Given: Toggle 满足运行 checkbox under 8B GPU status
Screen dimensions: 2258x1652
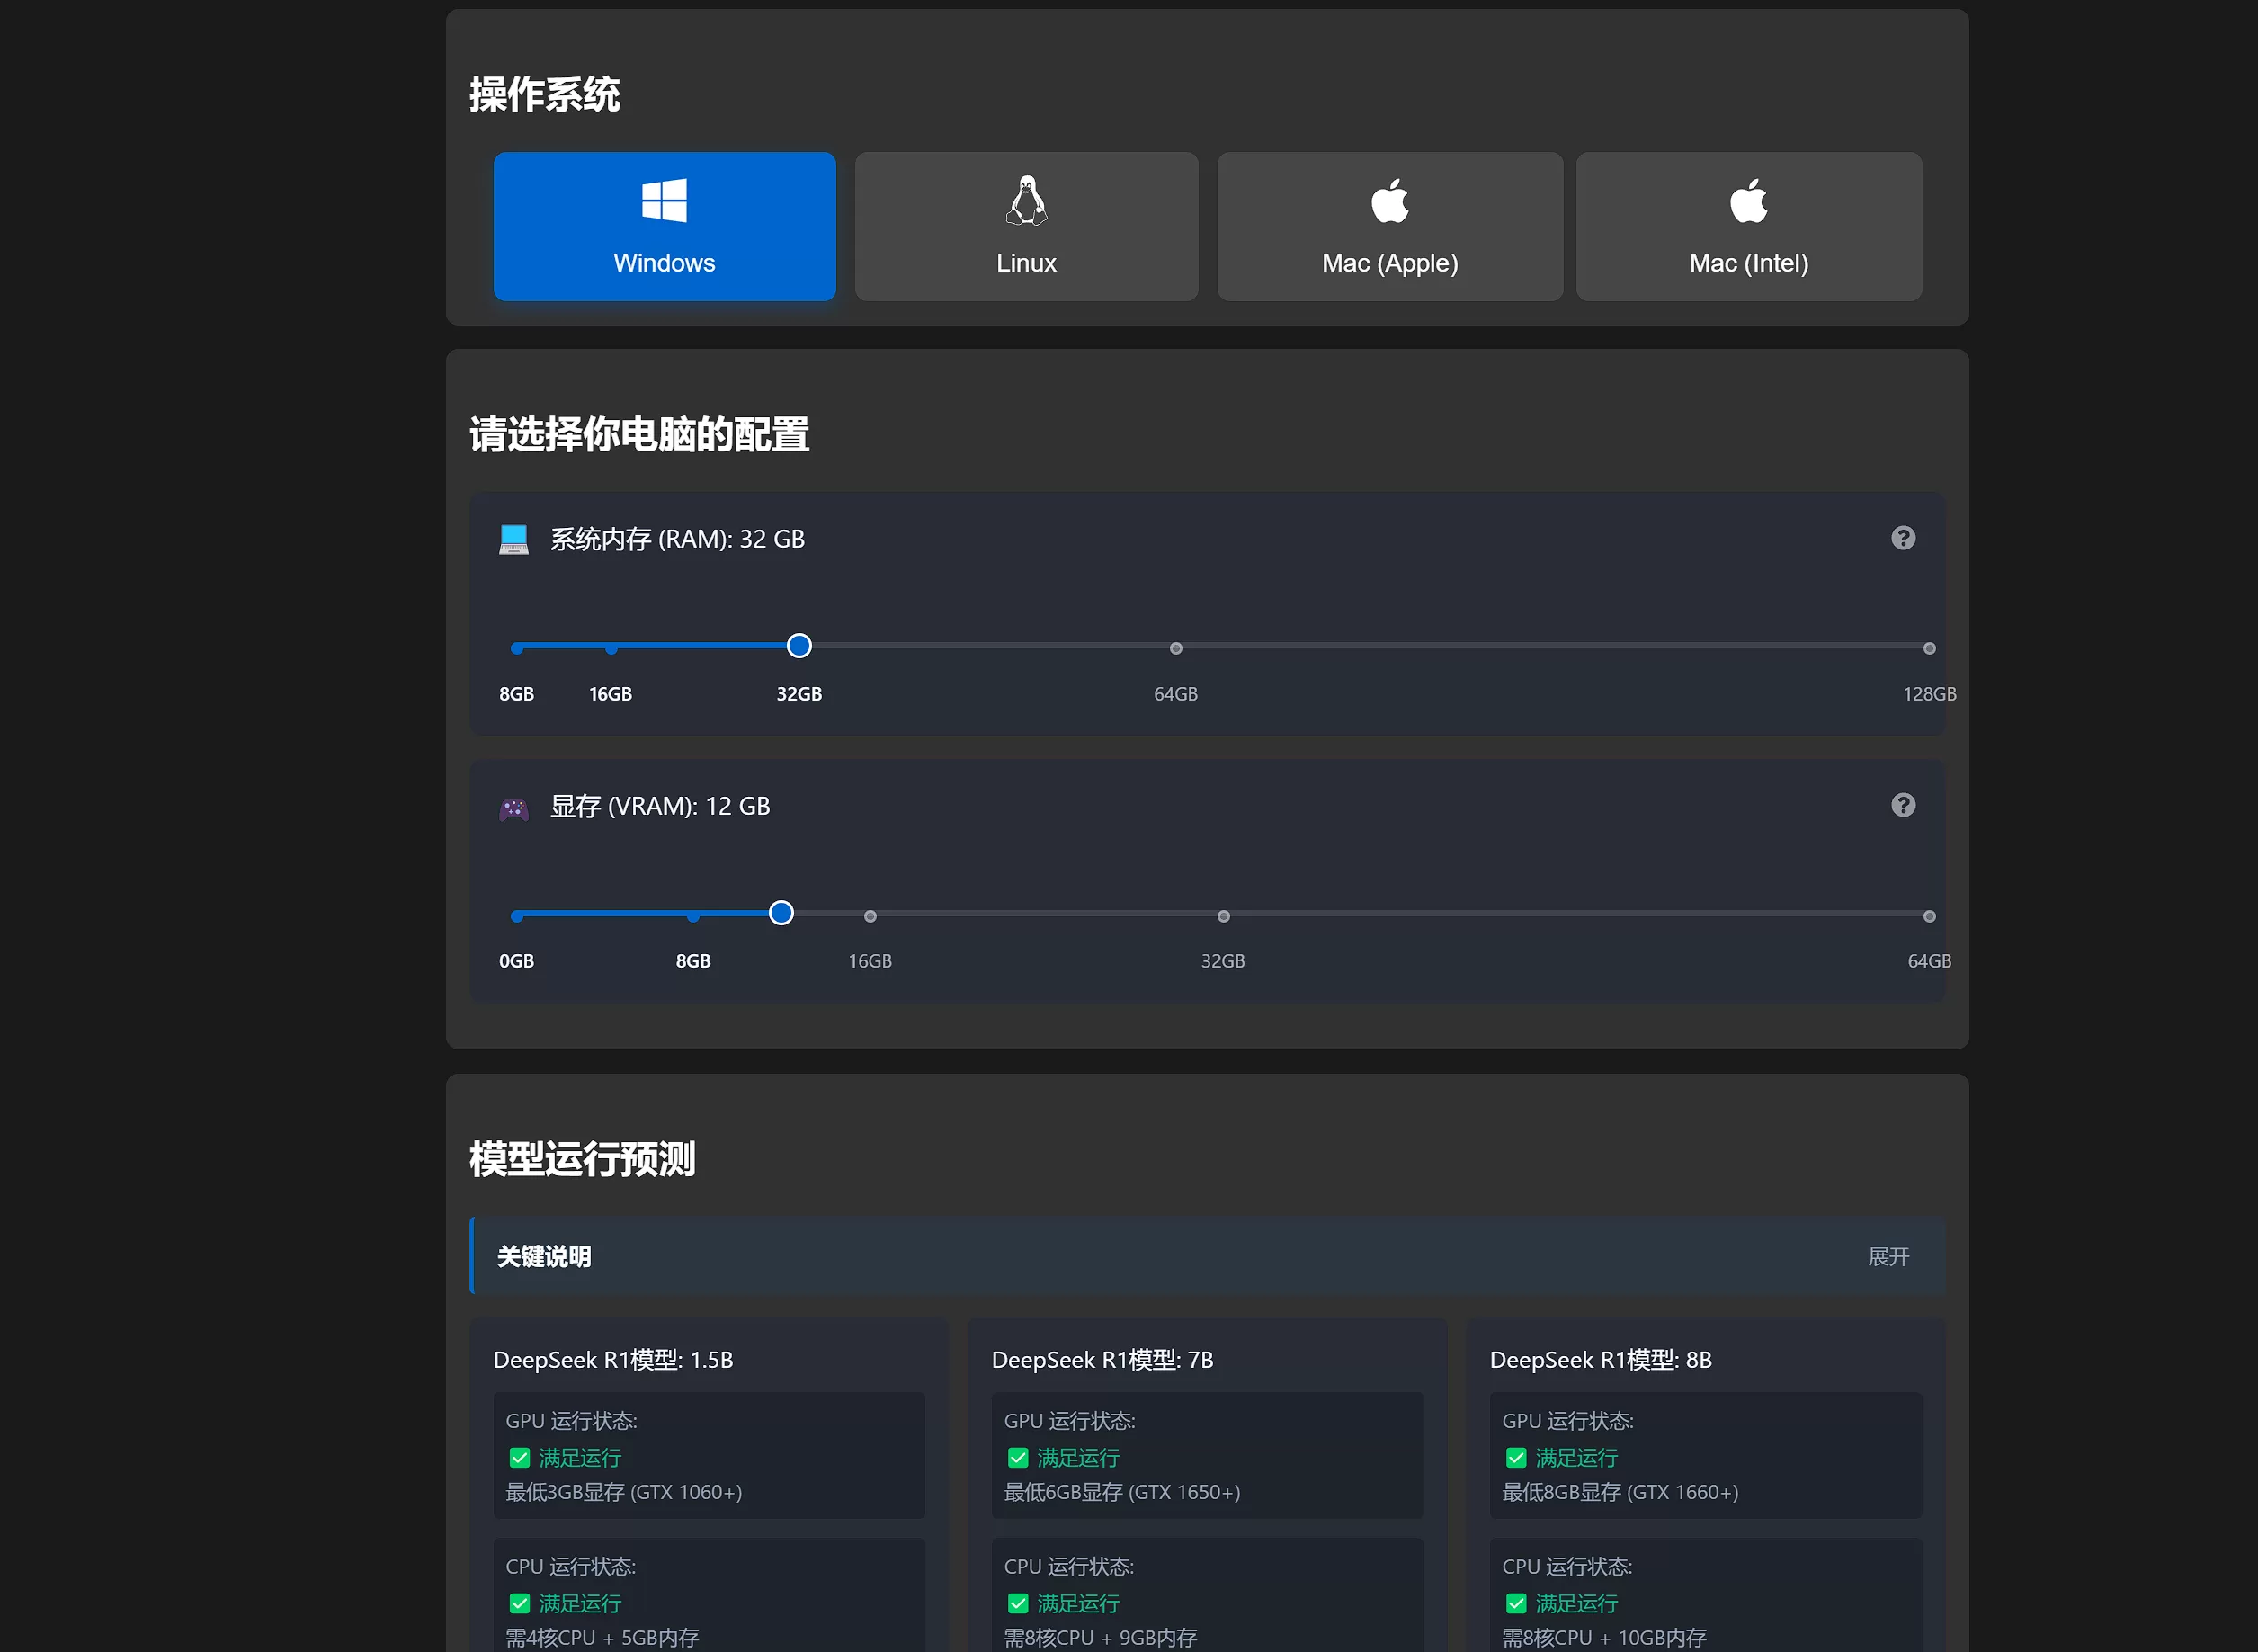Looking at the screenshot, I should click(x=1517, y=1458).
